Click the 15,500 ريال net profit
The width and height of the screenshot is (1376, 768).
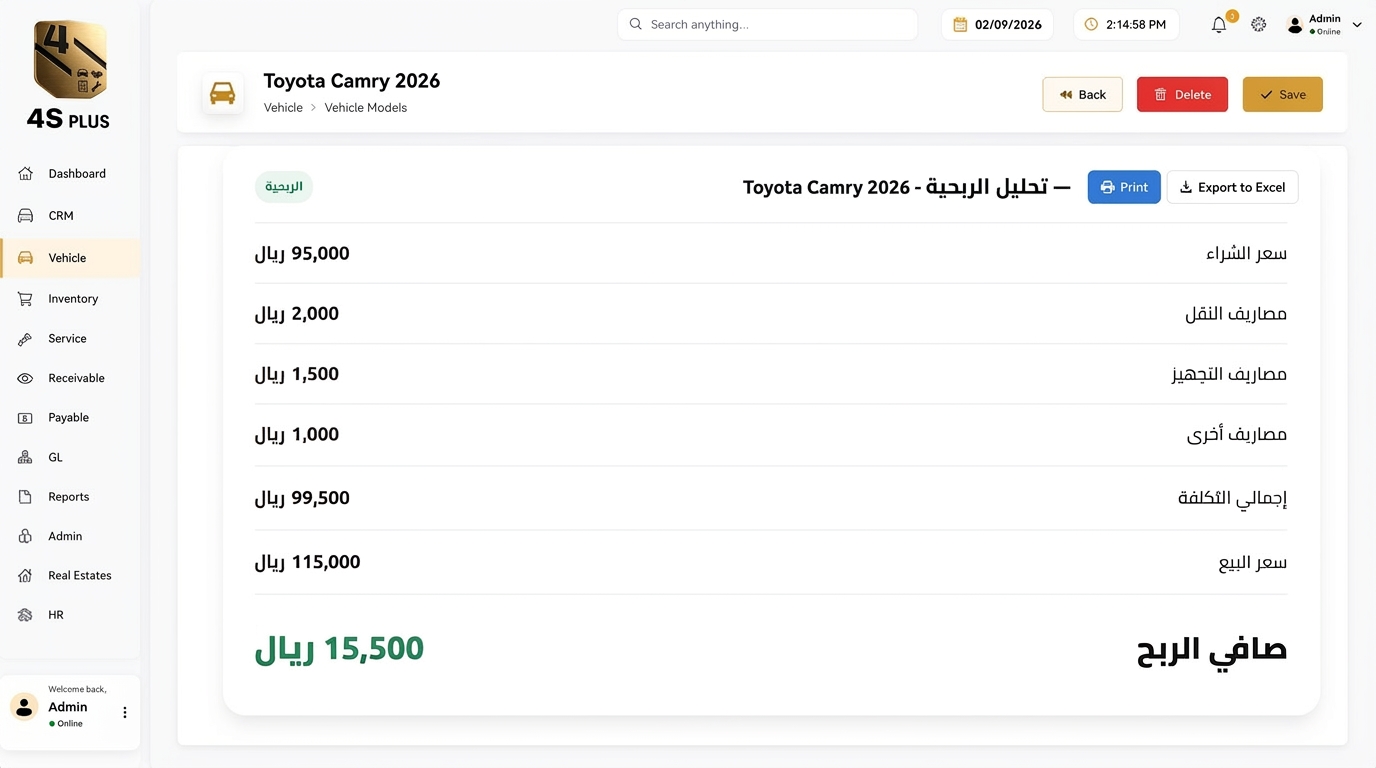click(339, 649)
